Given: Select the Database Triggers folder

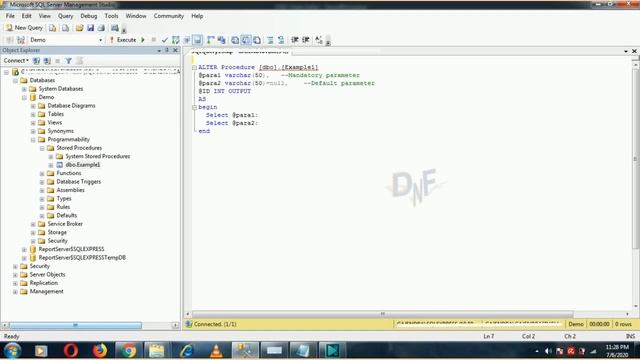Looking at the screenshot, I should tap(78, 182).
